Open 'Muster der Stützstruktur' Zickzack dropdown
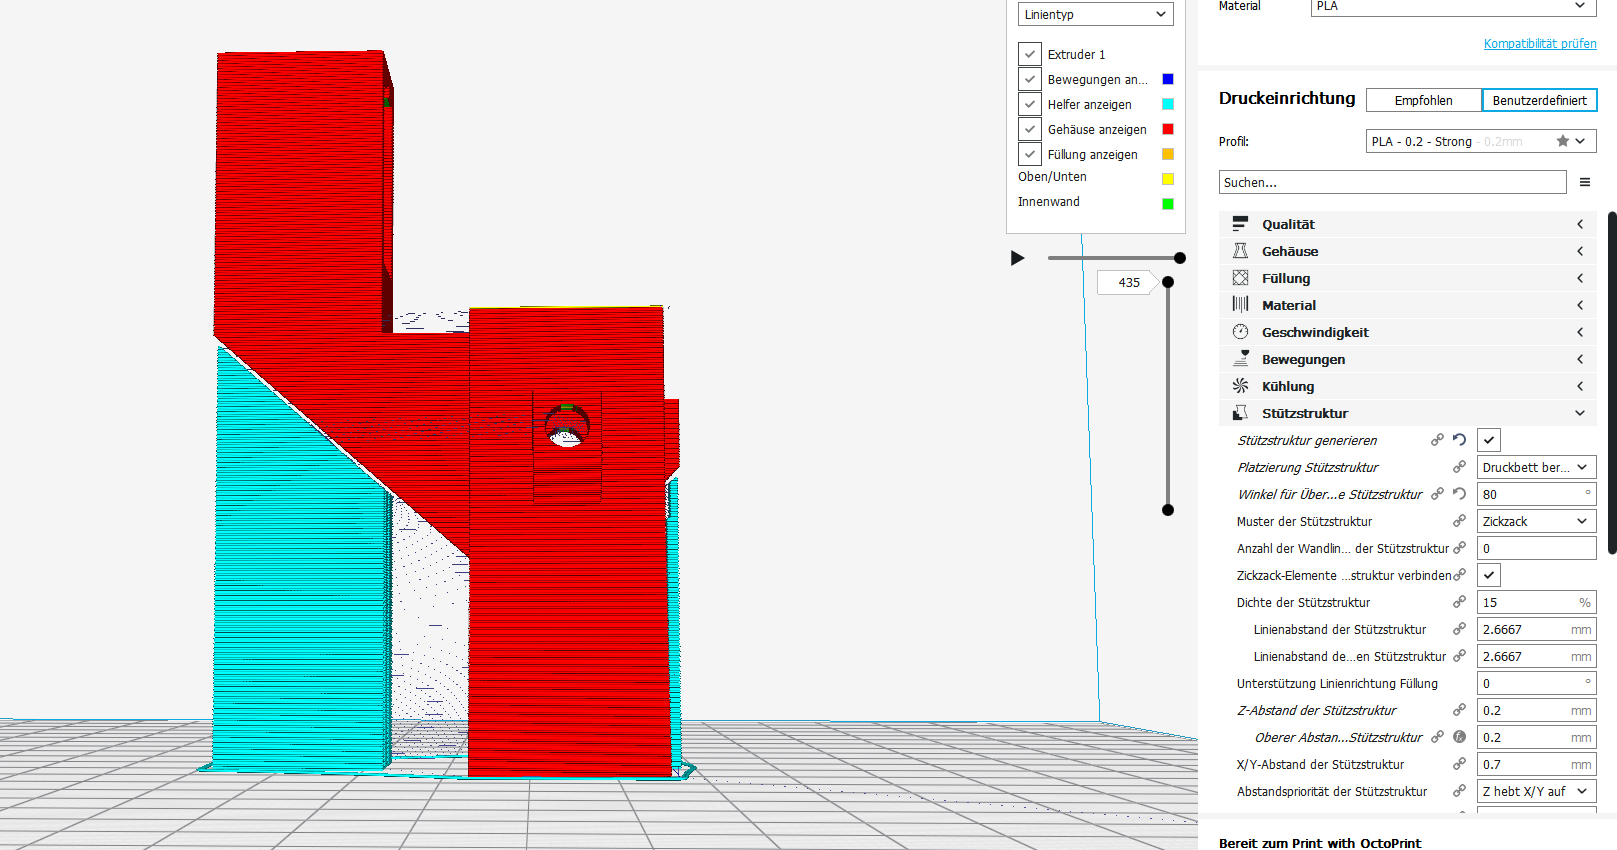Viewport: 1617px width, 850px height. pyautogui.click(x=1537, y=521)
